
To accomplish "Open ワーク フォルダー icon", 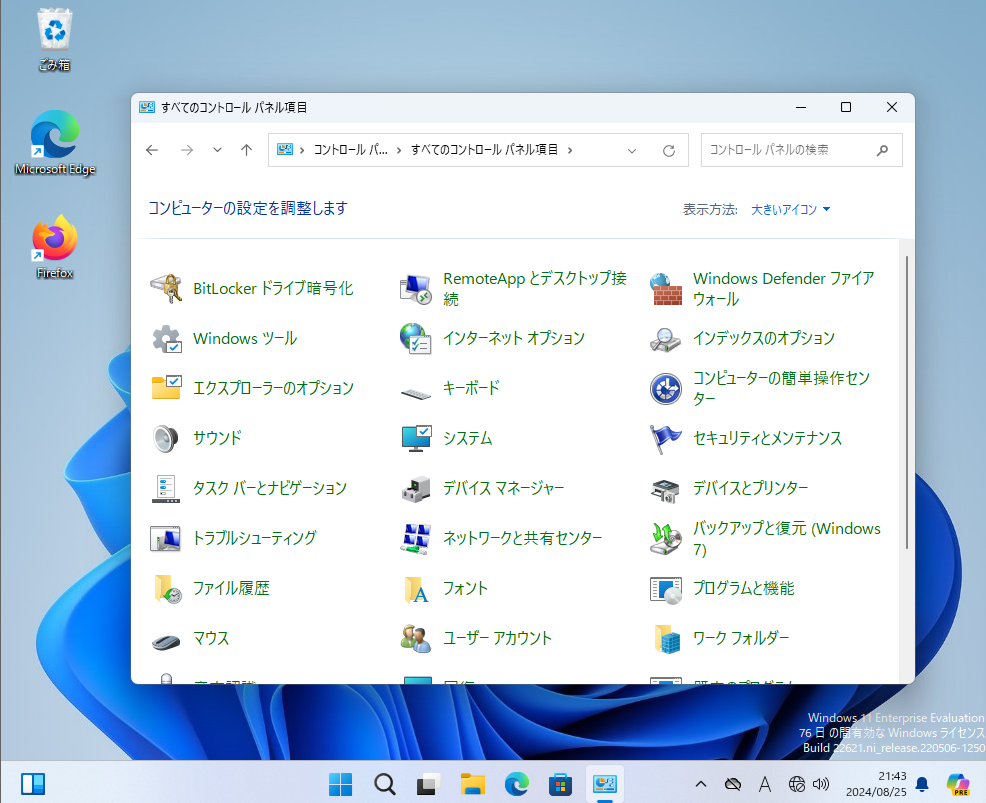I will pyautogui.click(x=665, y=638).
